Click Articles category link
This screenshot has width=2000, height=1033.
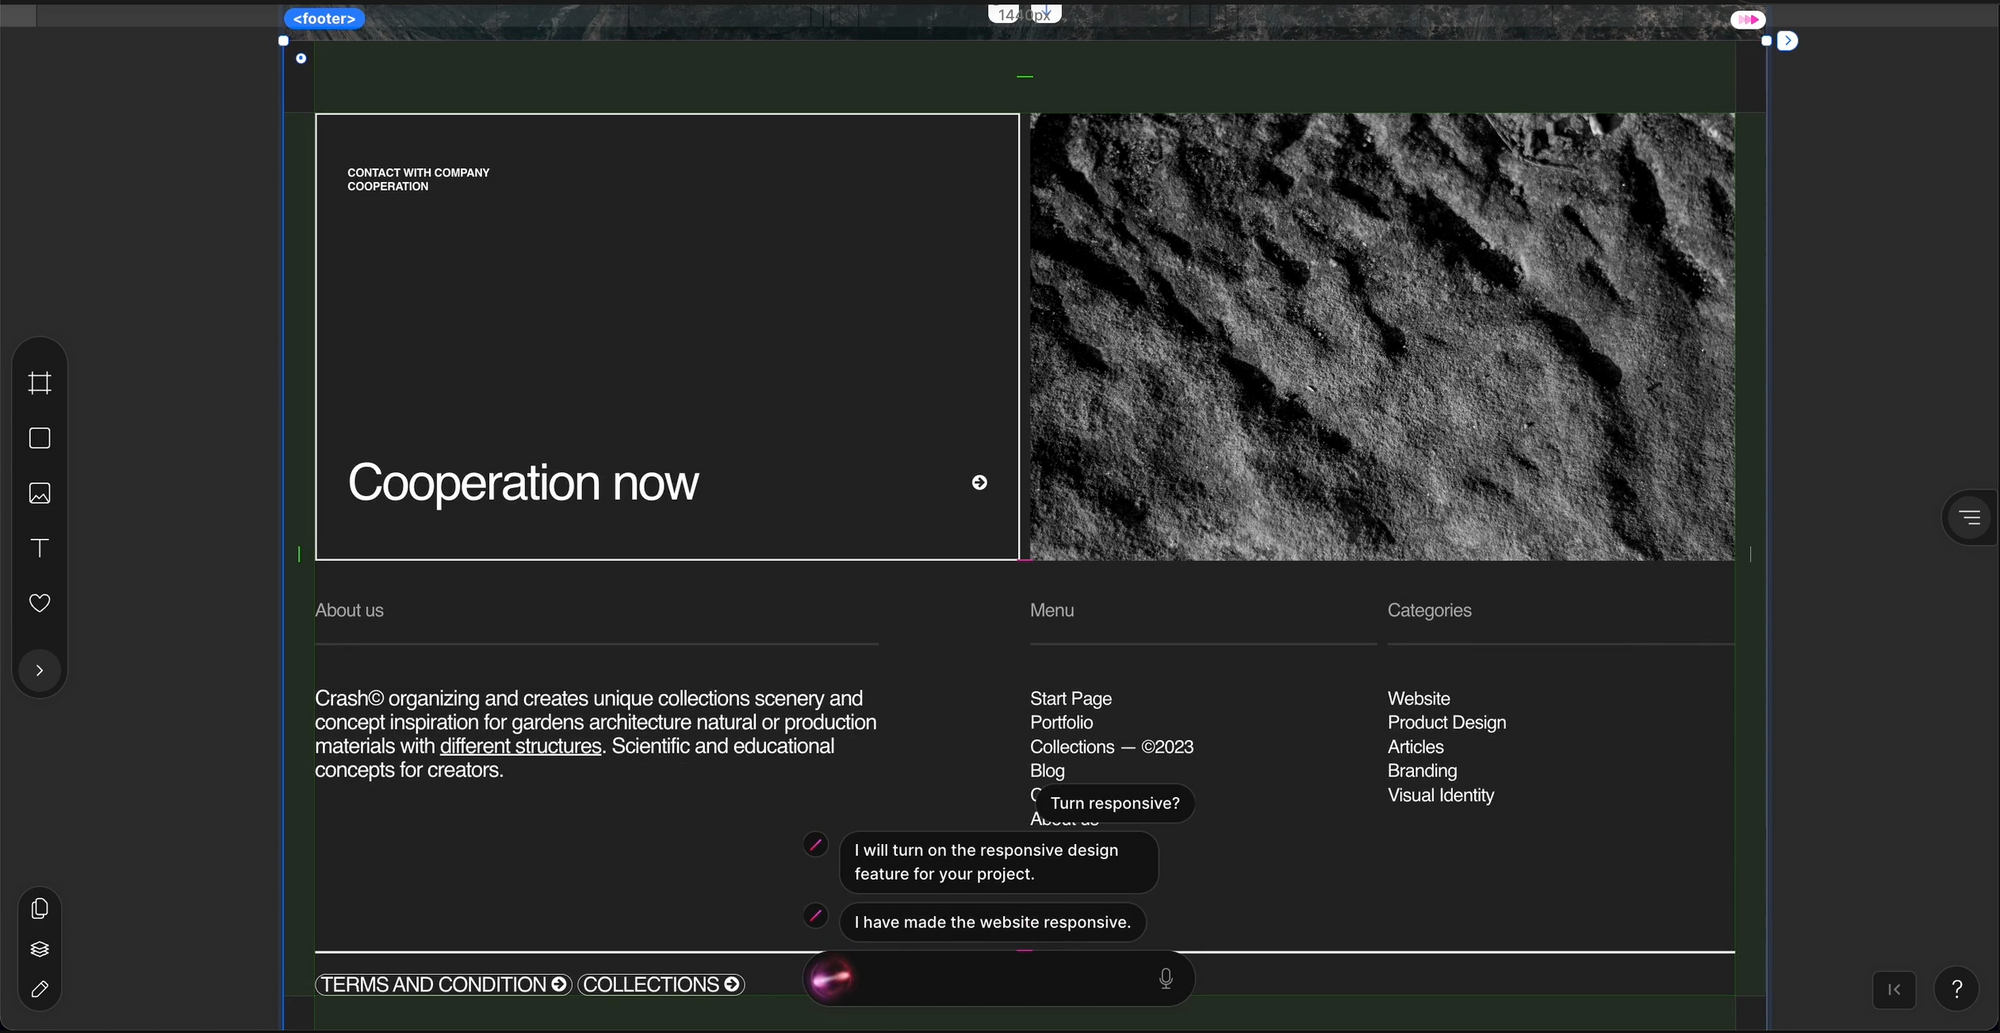1415,747
